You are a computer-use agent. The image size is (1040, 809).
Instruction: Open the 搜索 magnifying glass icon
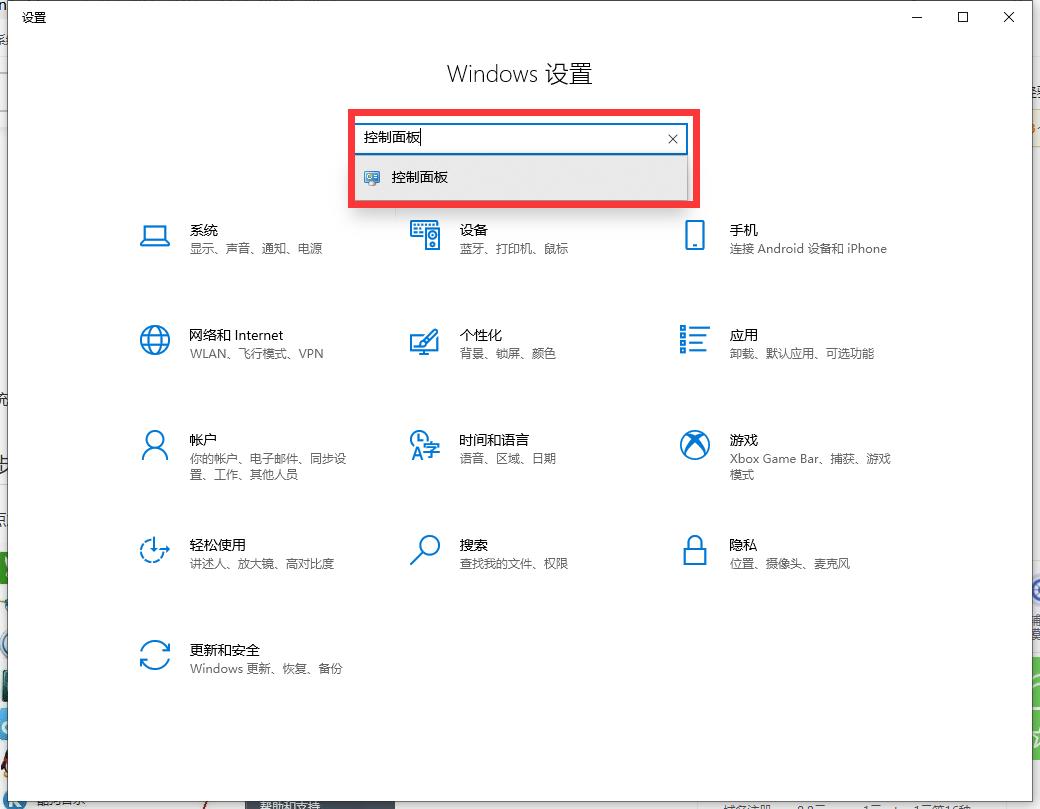click(425, 550)
